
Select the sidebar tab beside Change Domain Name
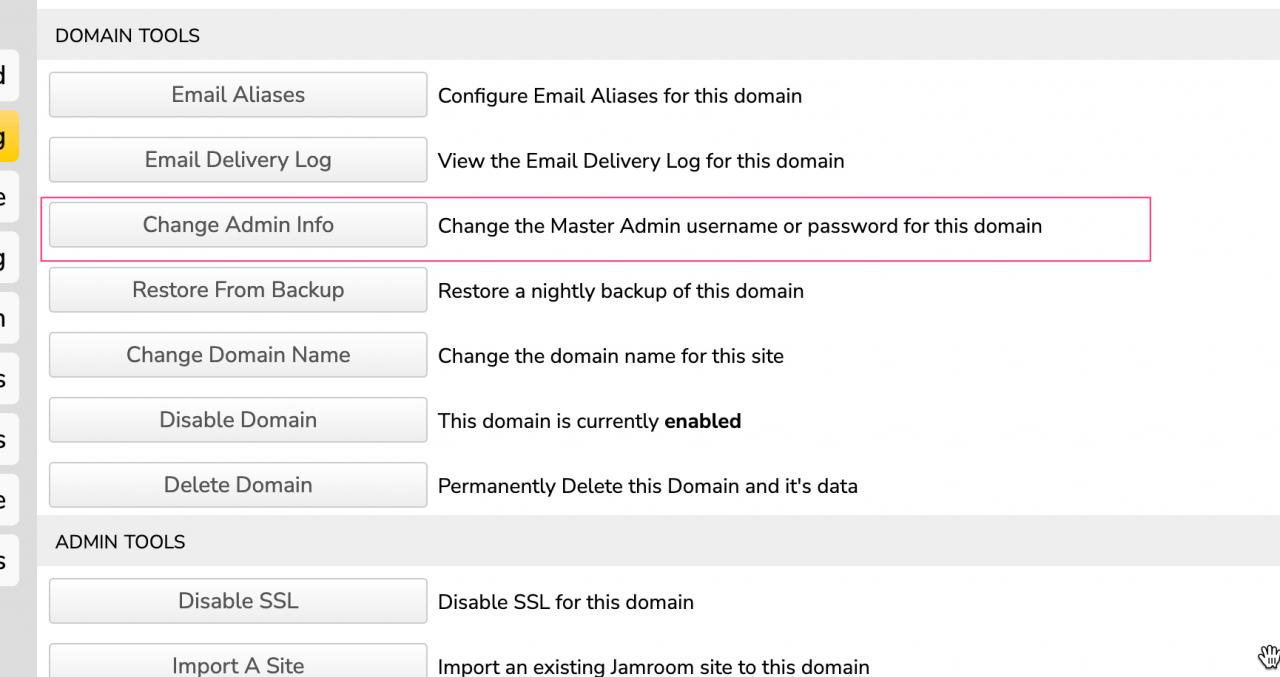point(7,380)
